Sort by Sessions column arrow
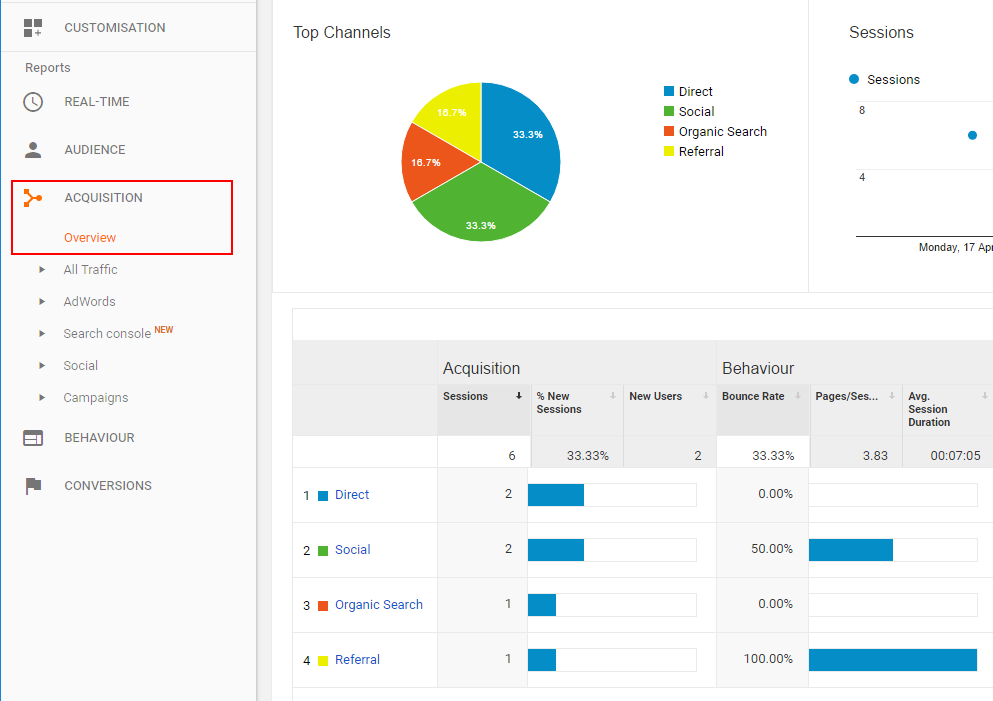The width and height of the screenshot is (993, 701). tap(519, 396)
